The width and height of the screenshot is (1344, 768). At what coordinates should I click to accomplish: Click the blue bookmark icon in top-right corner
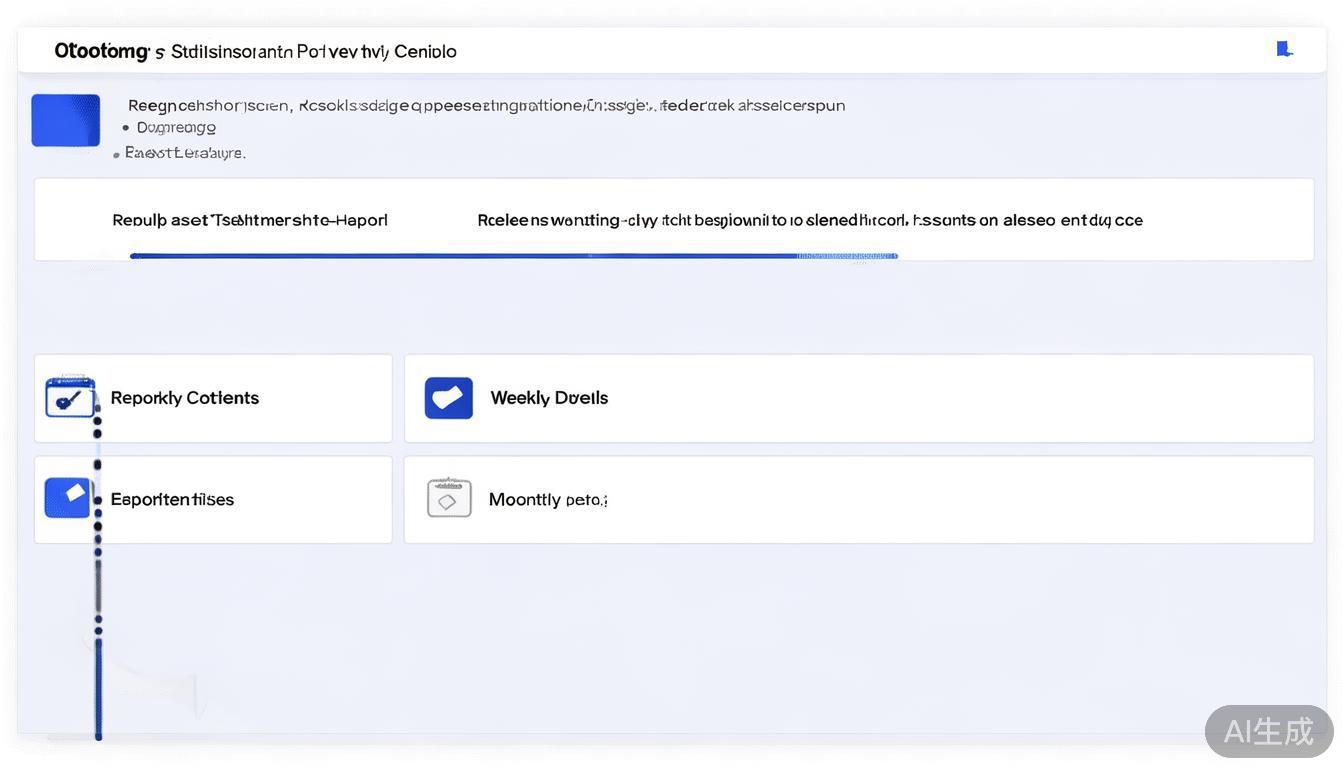(x=1284, y=49)
